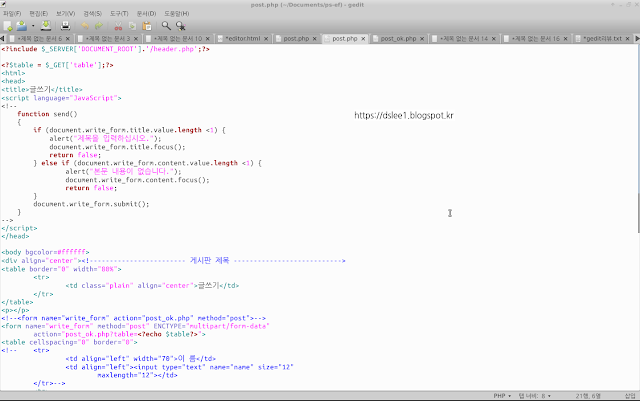The width and height of the screenshot is (640, 401).
Task: Open the 문서(D) menu
Action: click(x=146, y=13)
